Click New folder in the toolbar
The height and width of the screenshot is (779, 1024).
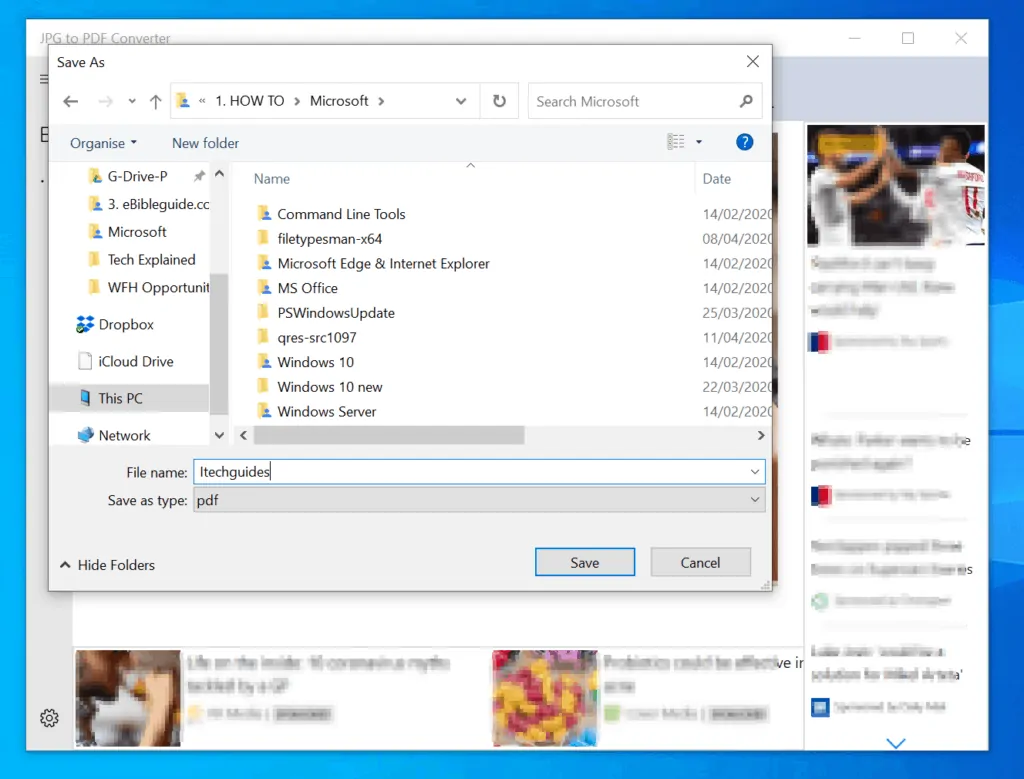pos(205,143)
